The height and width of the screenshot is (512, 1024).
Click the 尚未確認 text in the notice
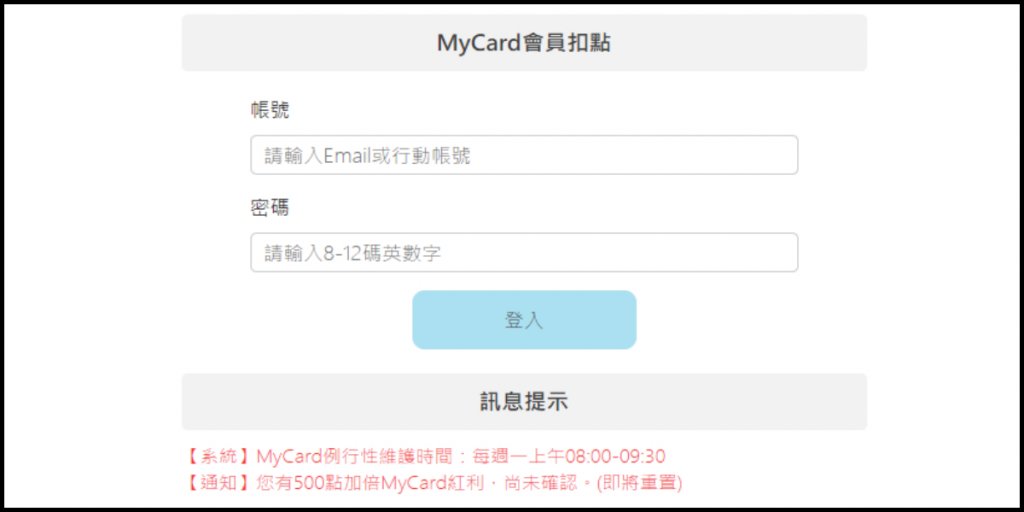(x=539, y=483)
